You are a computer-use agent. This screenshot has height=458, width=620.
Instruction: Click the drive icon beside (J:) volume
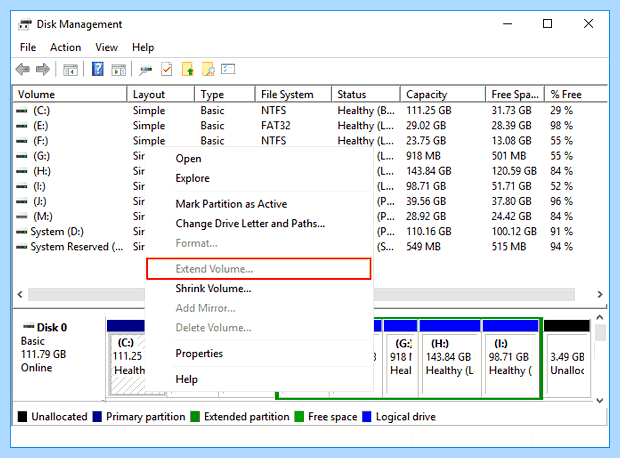(x=22, y=201)
